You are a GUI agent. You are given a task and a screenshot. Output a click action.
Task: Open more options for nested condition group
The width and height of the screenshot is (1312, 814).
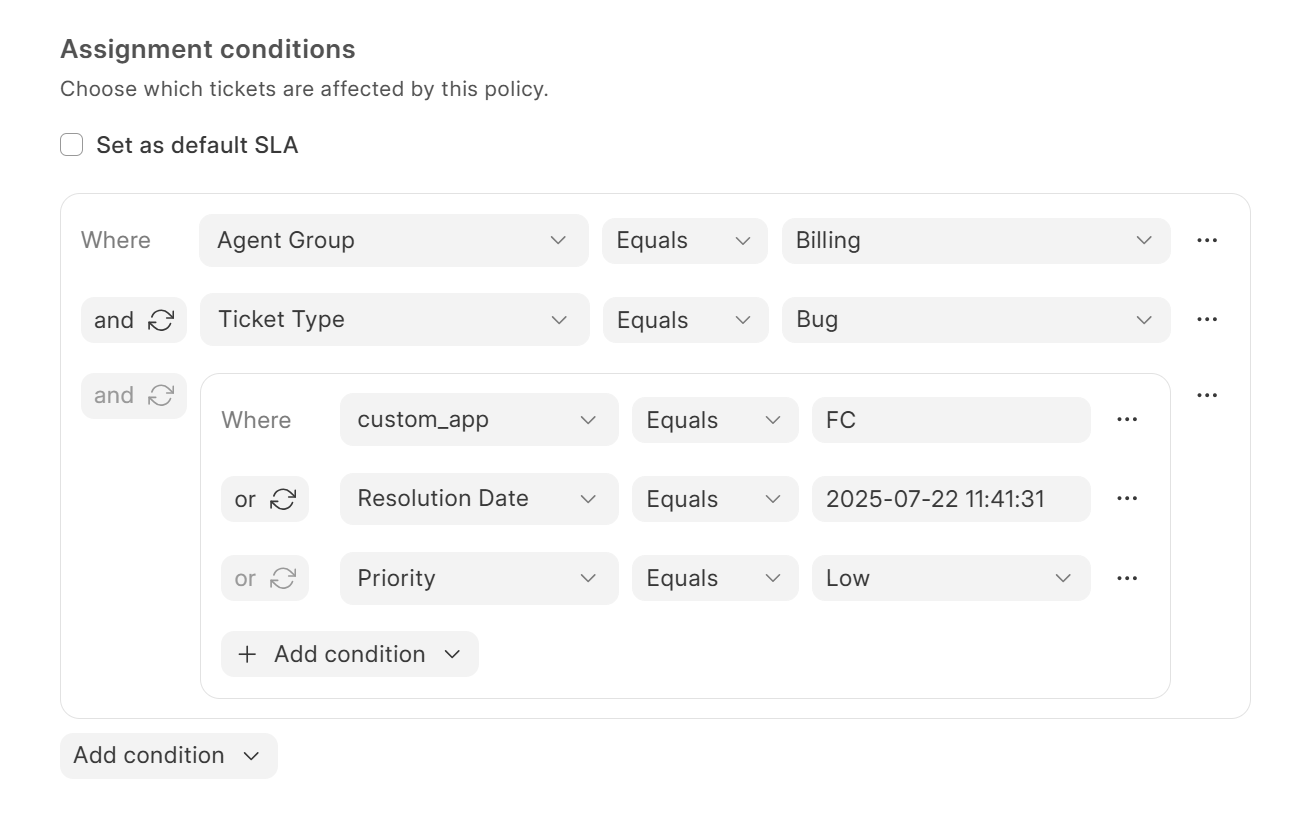click(x=1207, y=396)
